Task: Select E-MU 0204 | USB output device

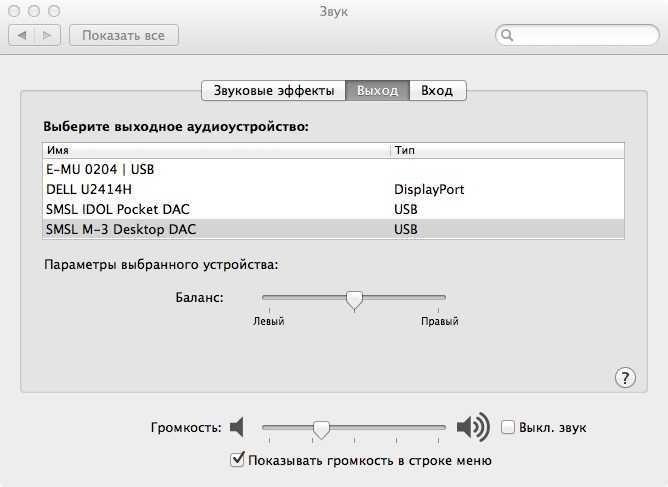Action: (x=334, y=169)
